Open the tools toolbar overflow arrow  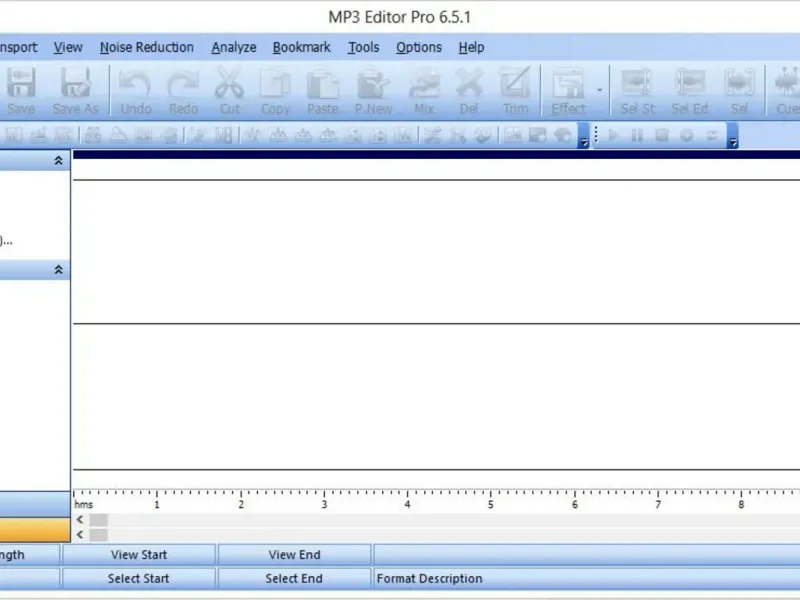point(584,136)
